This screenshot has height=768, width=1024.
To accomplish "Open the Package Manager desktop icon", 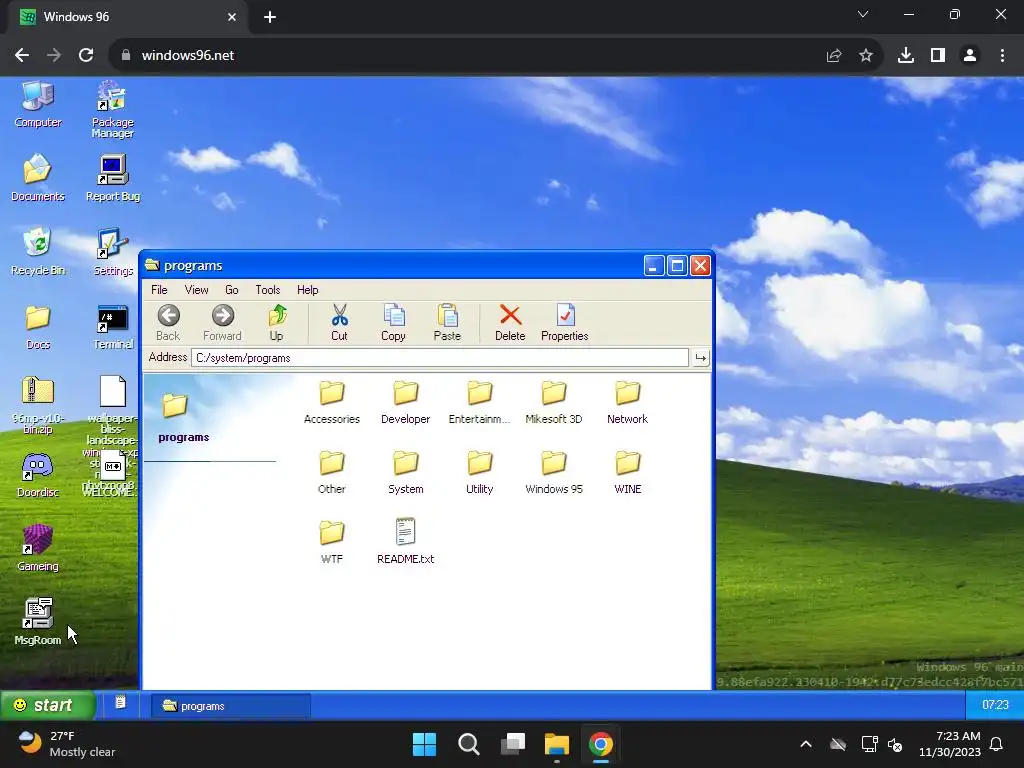I will click(x=112, y=109).
